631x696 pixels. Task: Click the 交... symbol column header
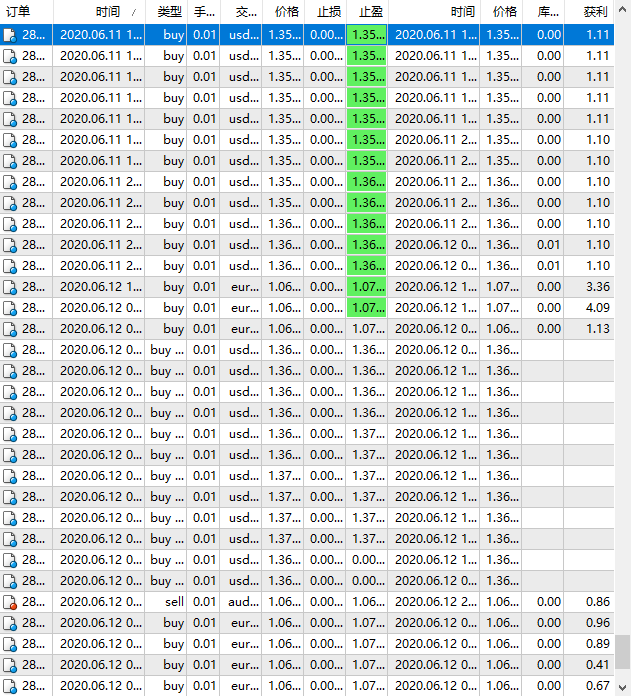[x=241, y=12]
